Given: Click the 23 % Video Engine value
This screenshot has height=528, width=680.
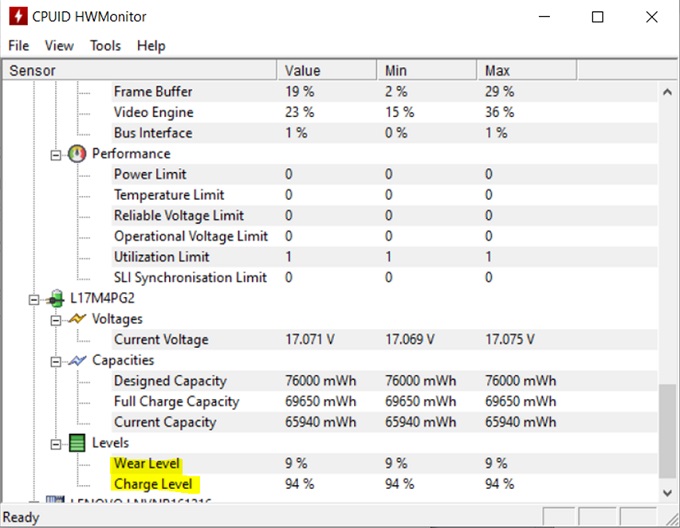Looking at the screenshot, I should (x=299, y=112).
